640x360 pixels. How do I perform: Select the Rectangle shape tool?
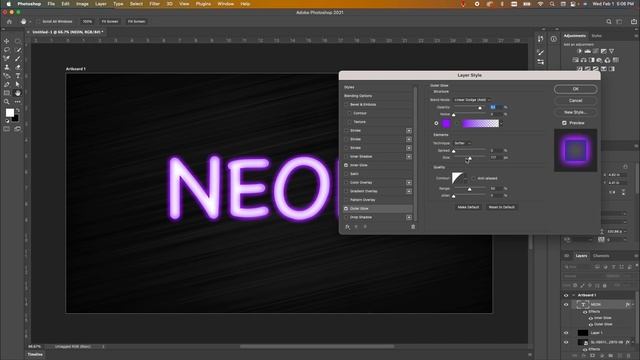tap(7, 93)
